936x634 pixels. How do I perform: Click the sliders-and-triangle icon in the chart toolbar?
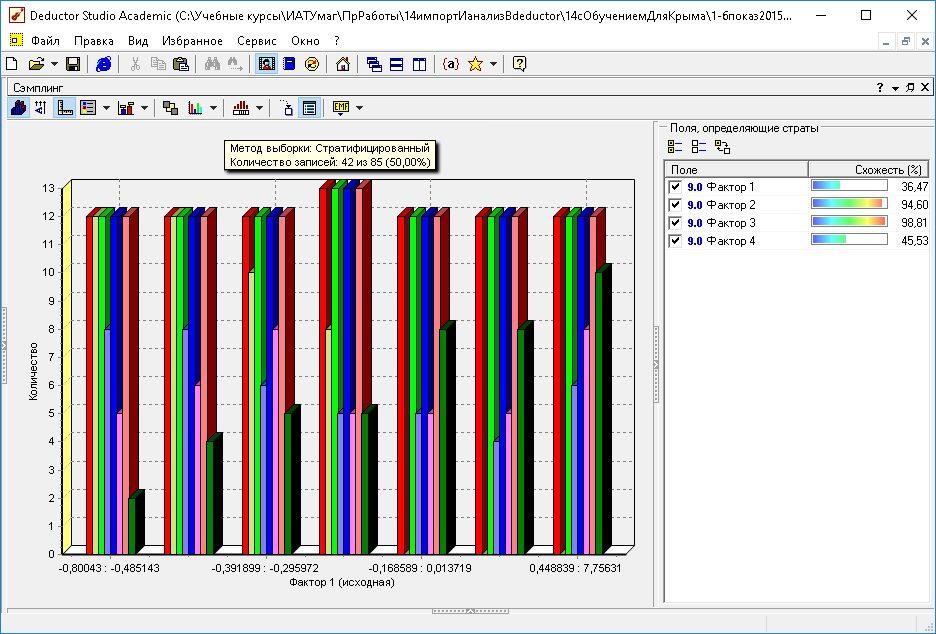(x=41, y=108)
